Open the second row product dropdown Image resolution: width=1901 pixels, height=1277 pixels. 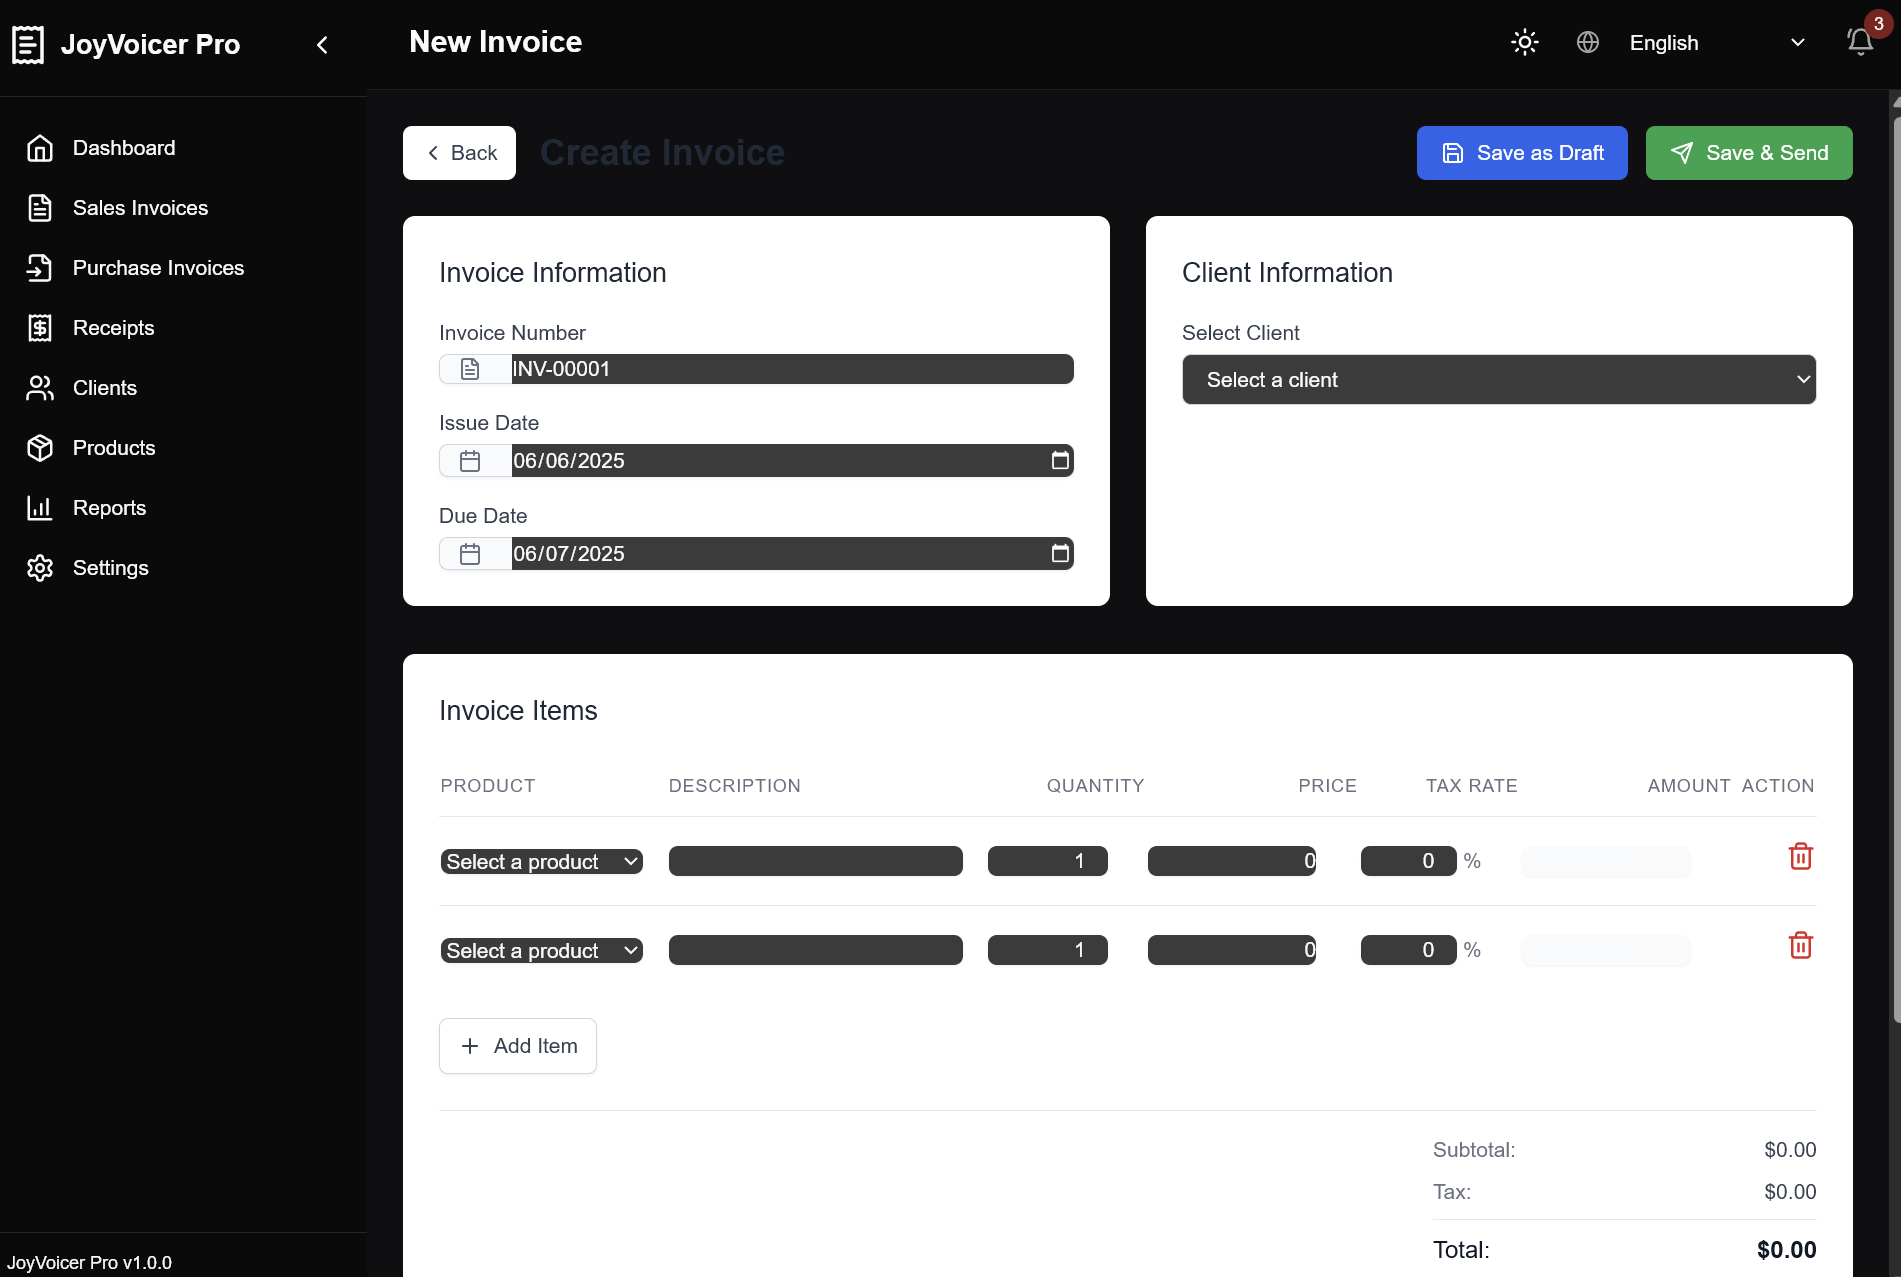pos(541,951)
